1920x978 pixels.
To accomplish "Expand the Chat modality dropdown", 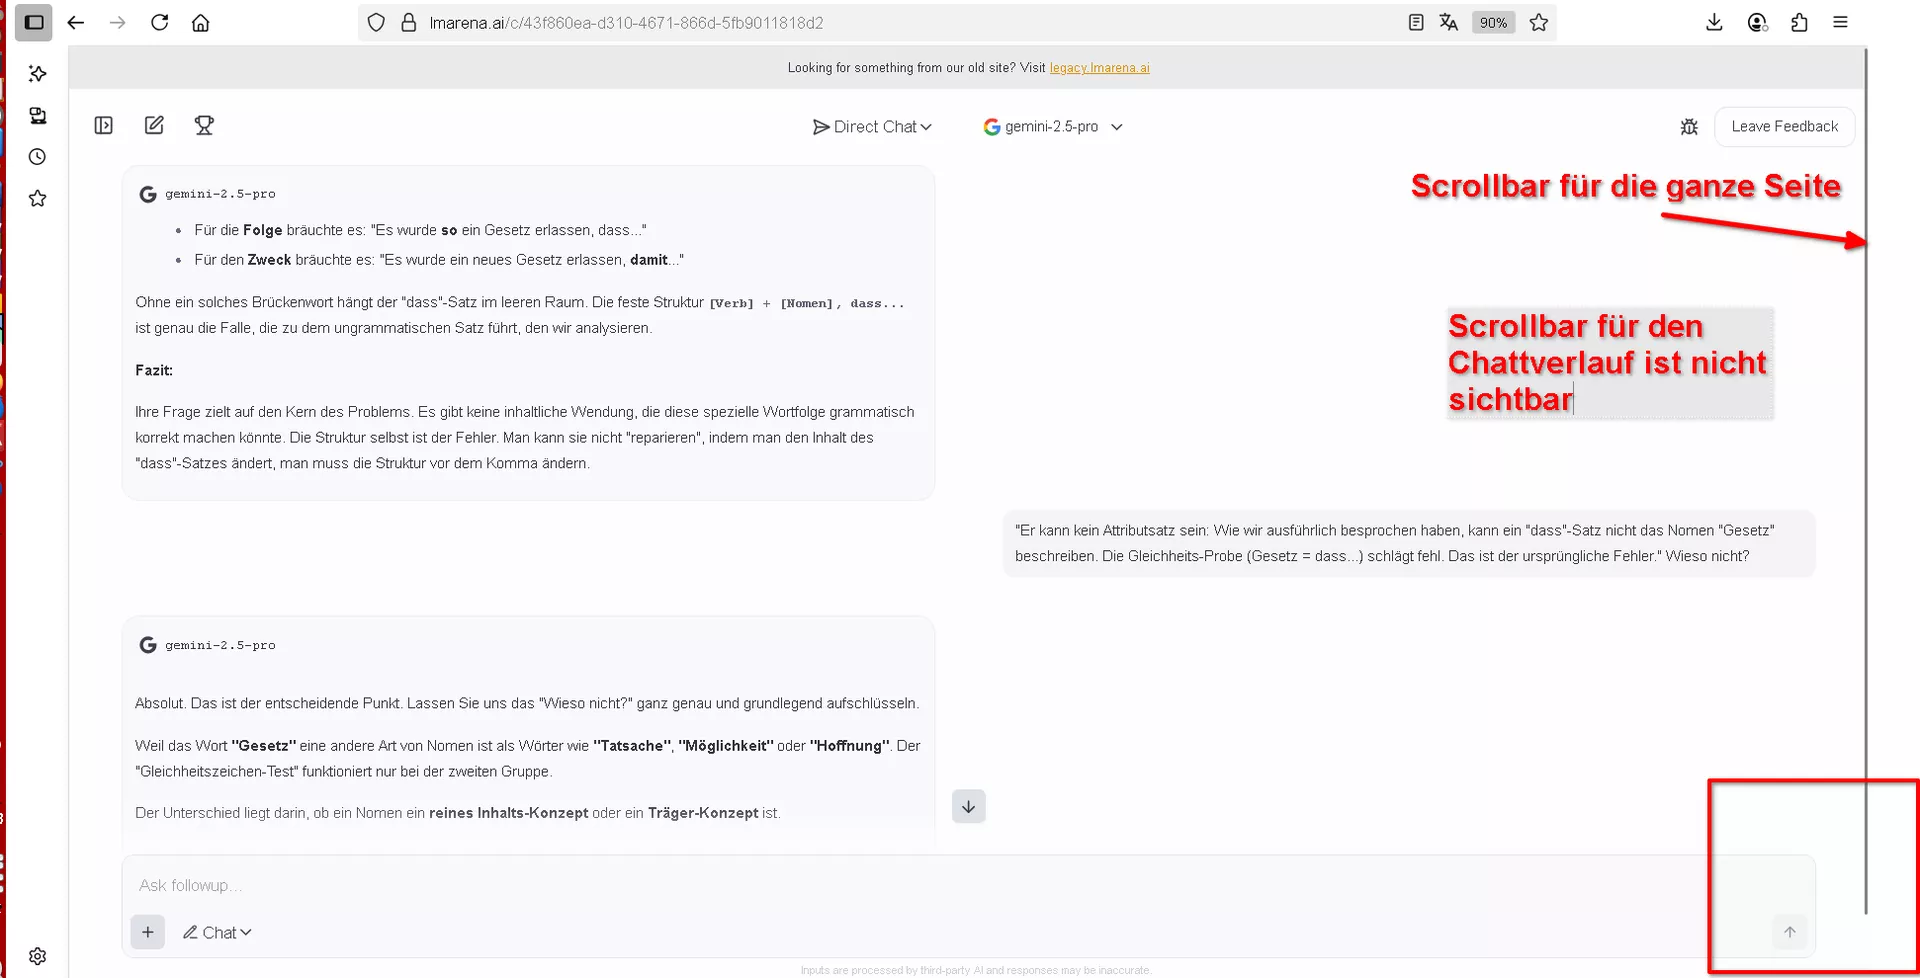I will pyautogui.click(x=217, y=932).
